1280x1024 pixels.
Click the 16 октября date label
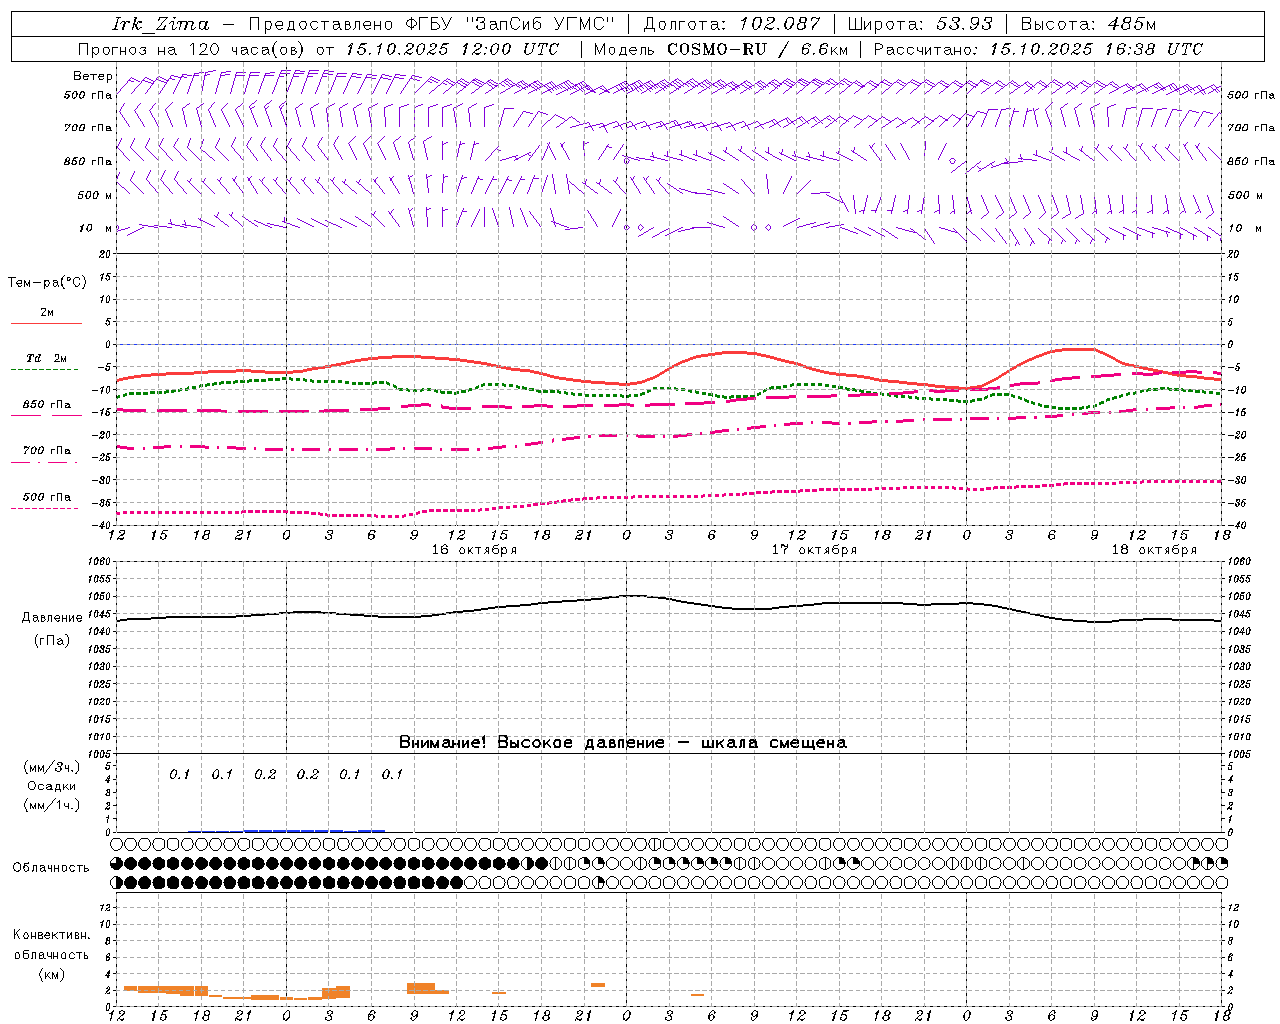[474, 550]
